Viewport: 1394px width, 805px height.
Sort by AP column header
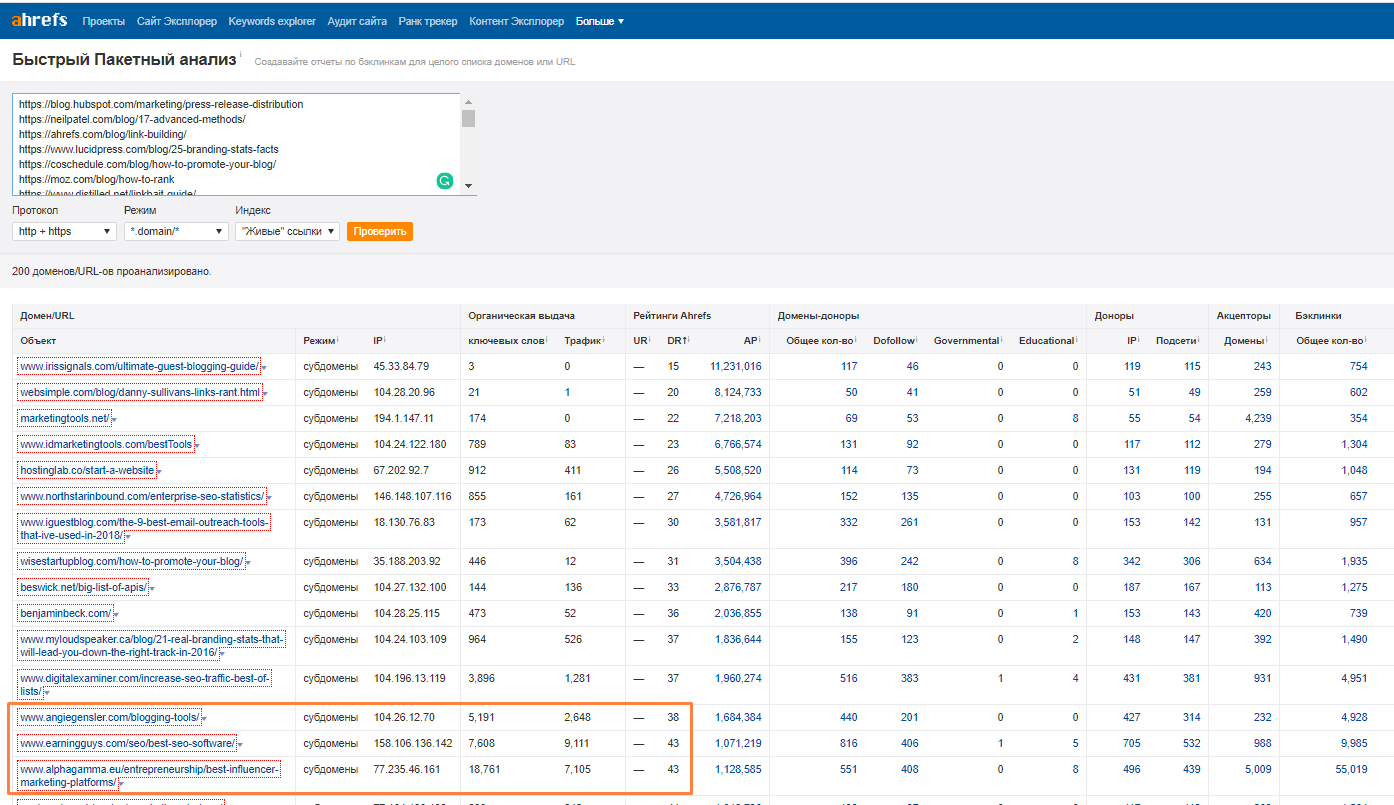(752, 341)
